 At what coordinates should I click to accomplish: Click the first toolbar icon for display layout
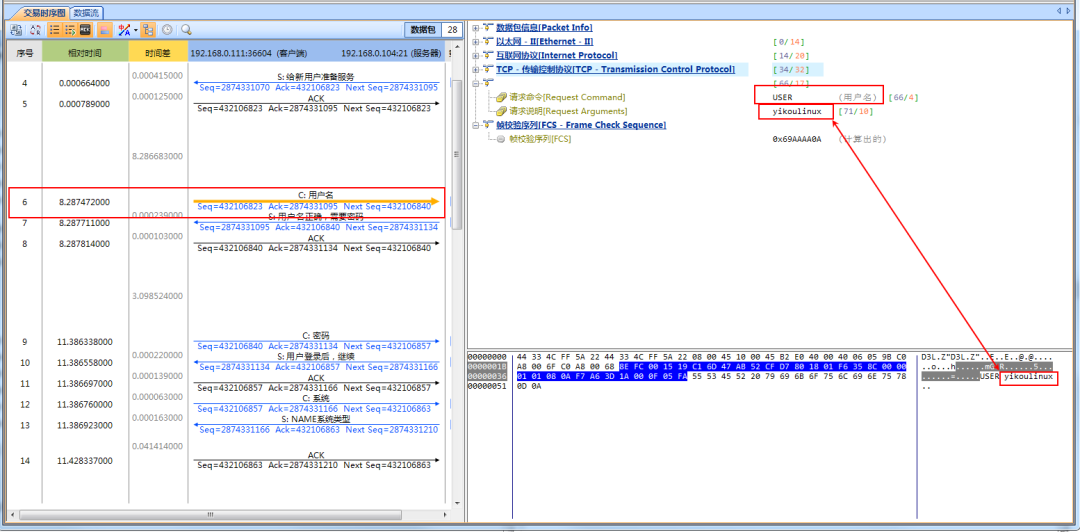pos(17,30)
